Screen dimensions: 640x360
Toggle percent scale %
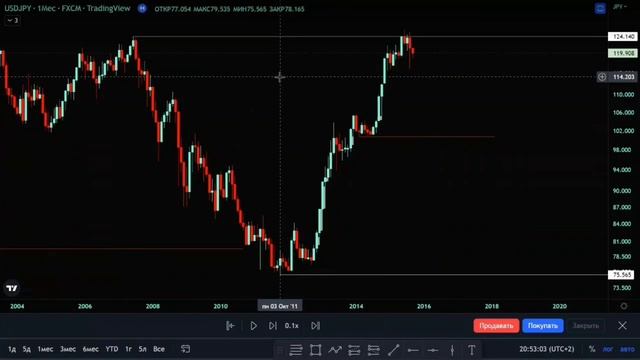[x=592, y=349]
